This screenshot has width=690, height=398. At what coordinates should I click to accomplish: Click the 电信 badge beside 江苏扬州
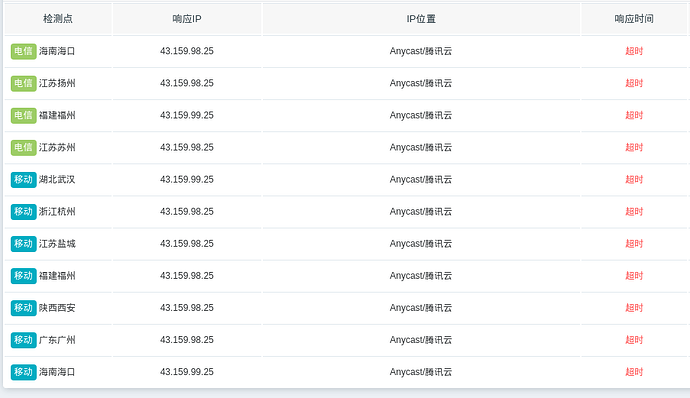point(23,83)
